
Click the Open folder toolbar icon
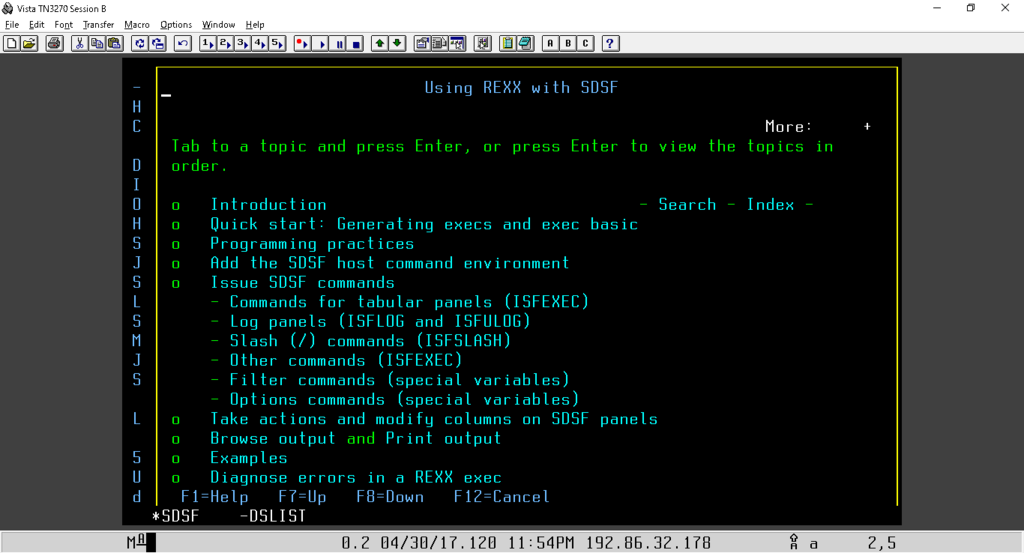29,44
